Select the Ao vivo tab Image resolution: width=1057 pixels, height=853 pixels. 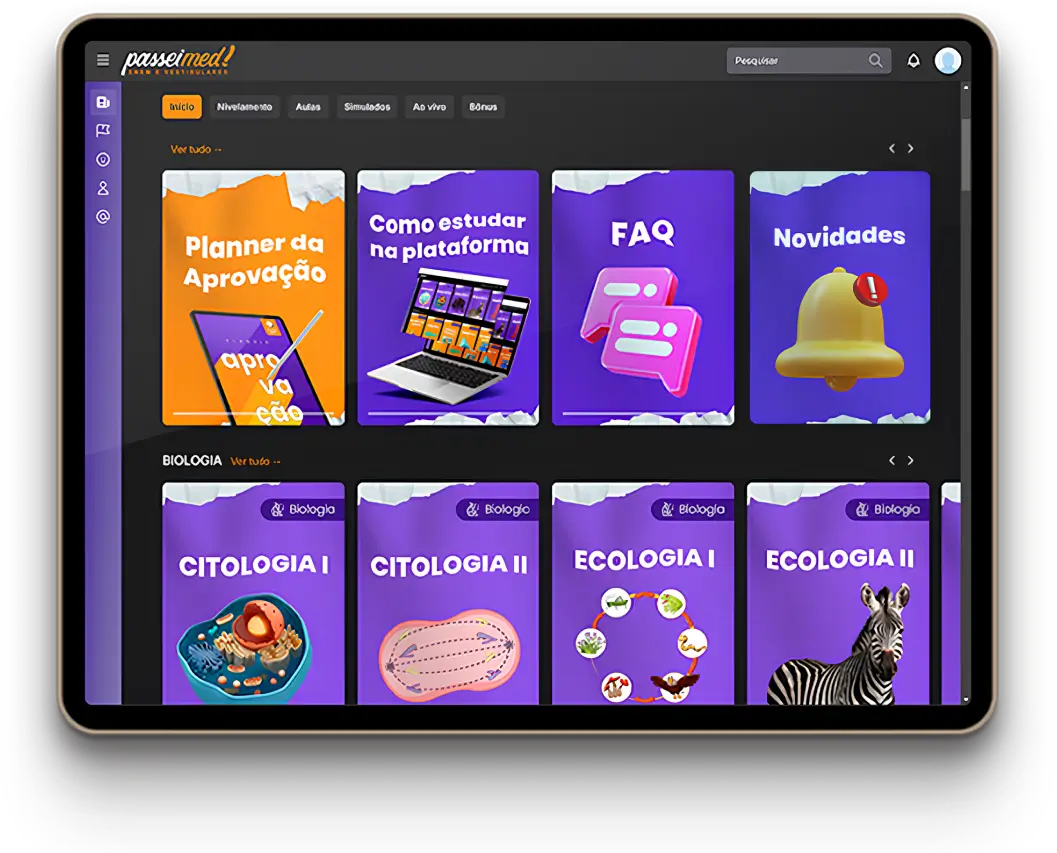pyautogui.click(x=429, y=107)
